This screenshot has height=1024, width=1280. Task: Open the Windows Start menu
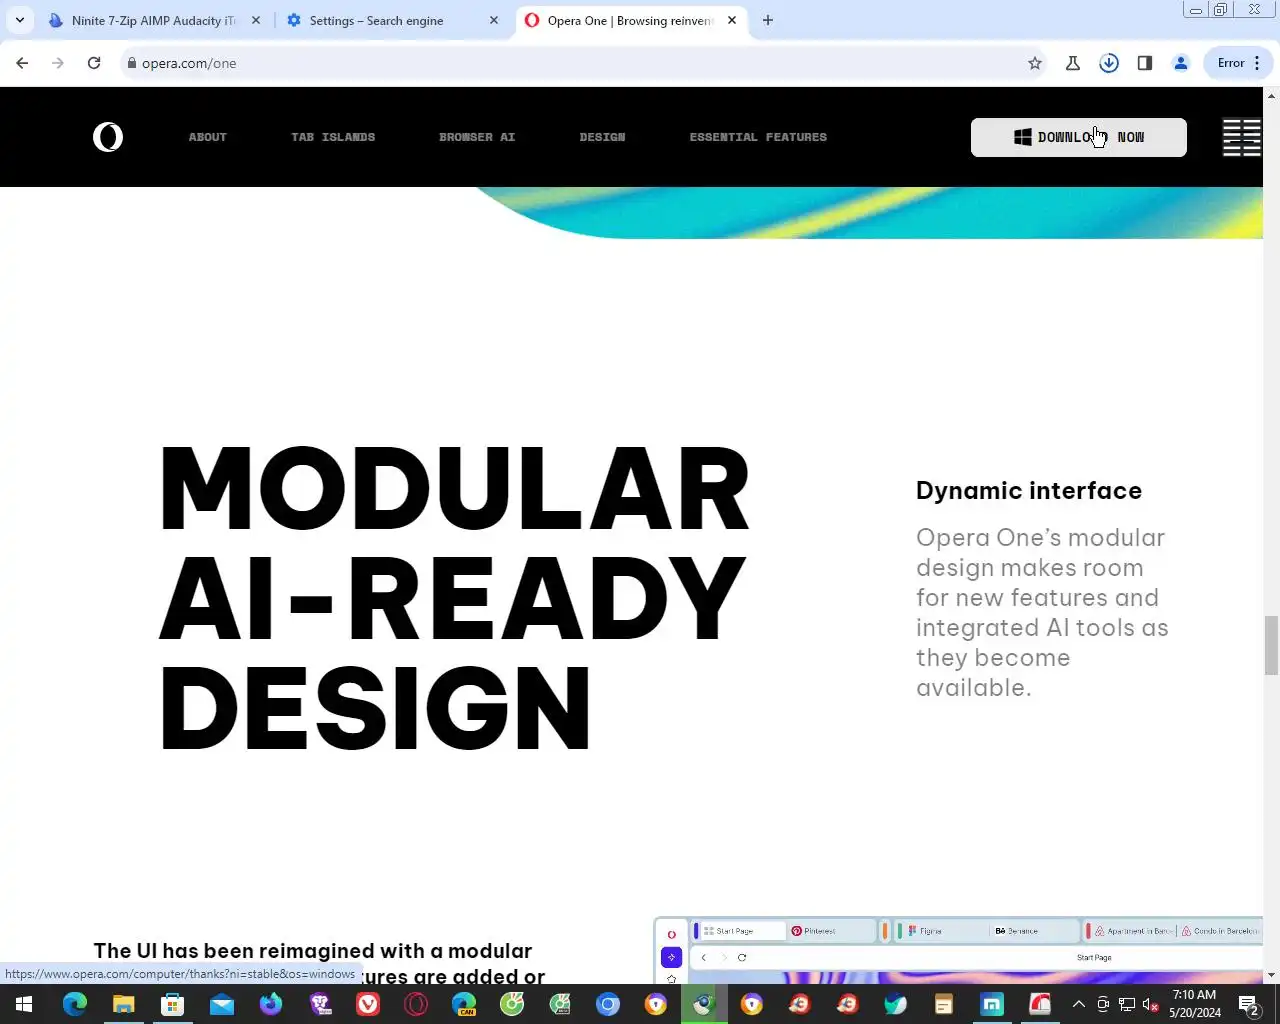point(24,1004)
